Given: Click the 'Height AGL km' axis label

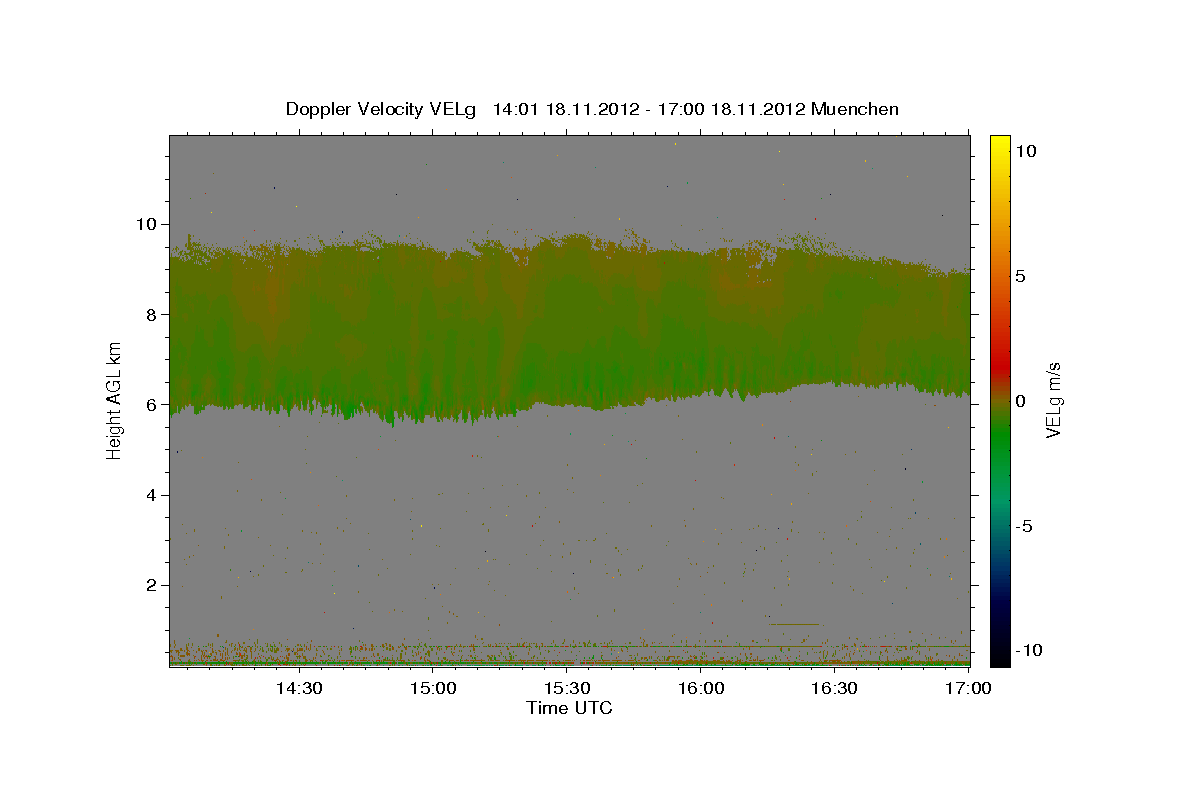Looking at the screenshot, I should click(115, 401).
